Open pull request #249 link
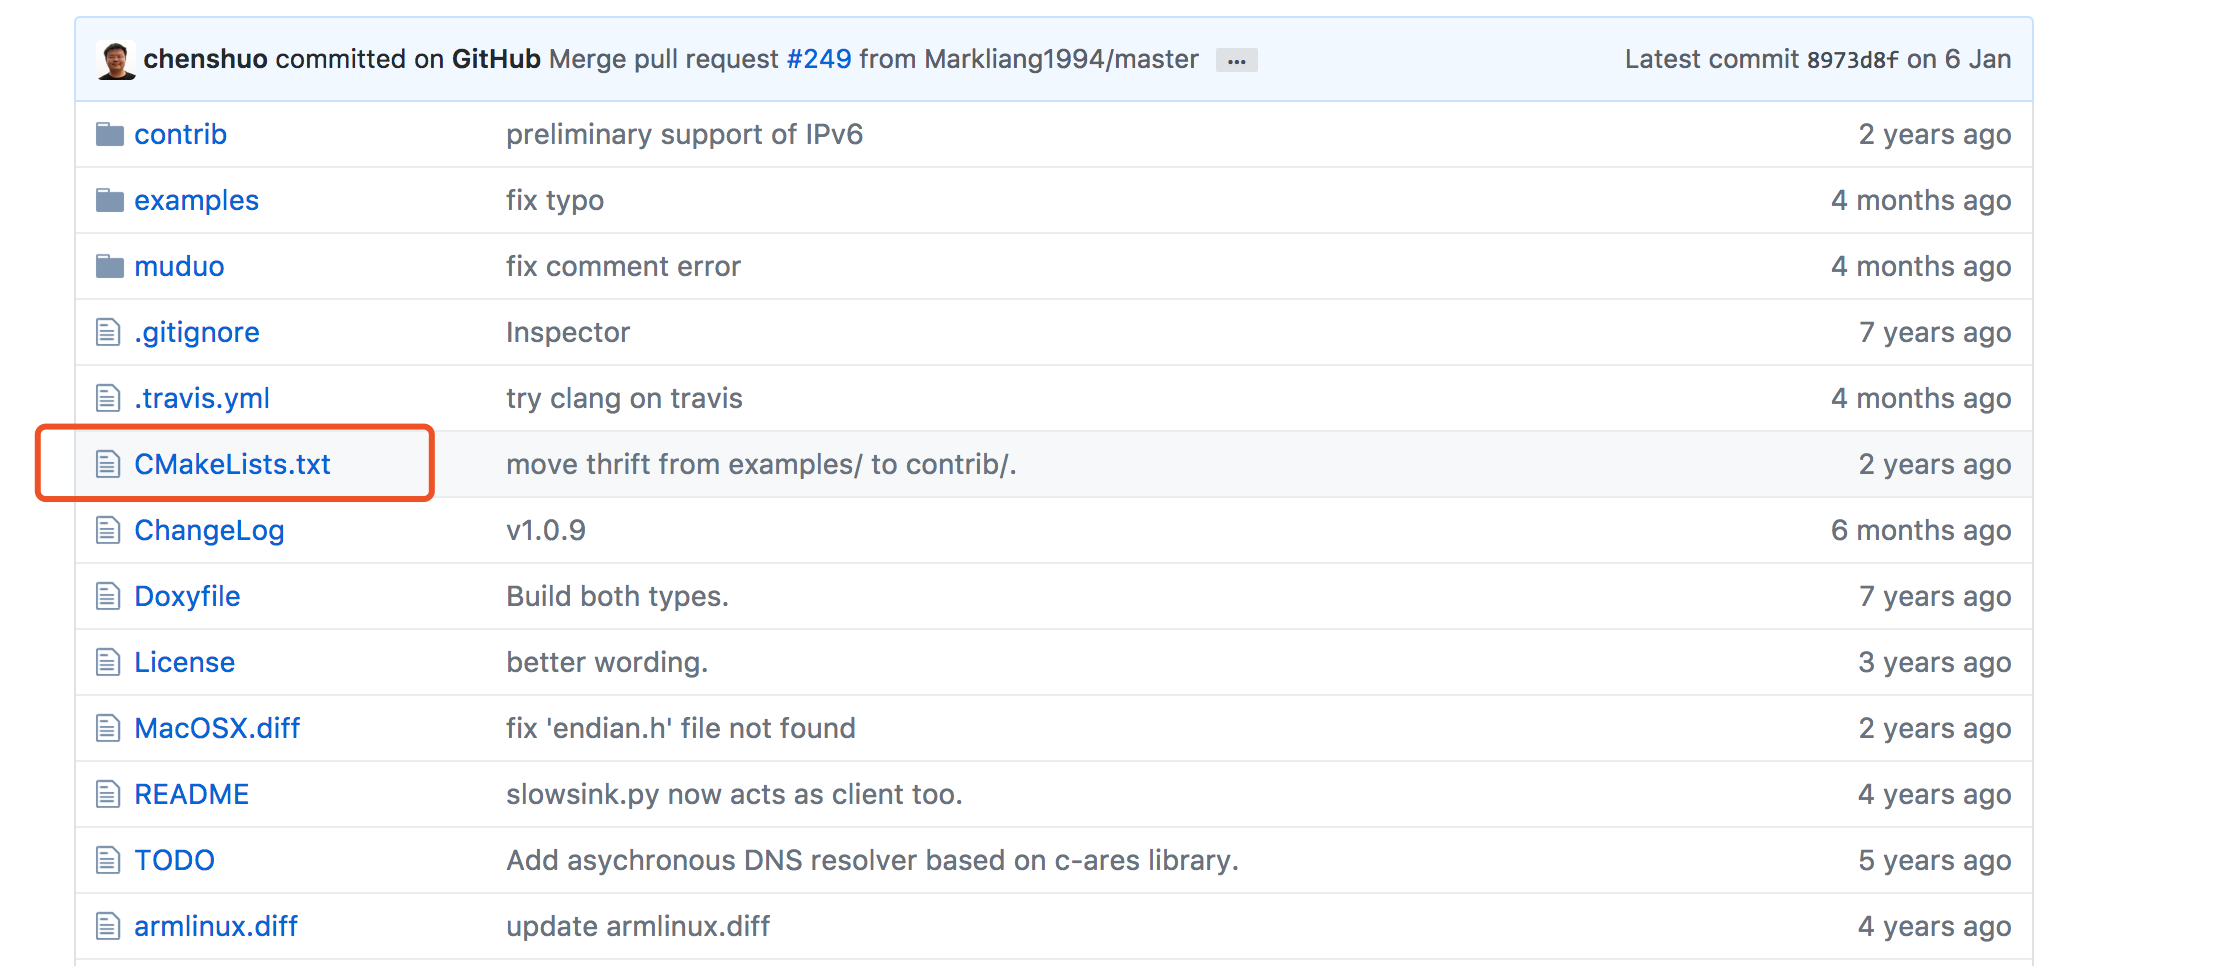Screen dimensions: 2216x966 coord(818,59)
